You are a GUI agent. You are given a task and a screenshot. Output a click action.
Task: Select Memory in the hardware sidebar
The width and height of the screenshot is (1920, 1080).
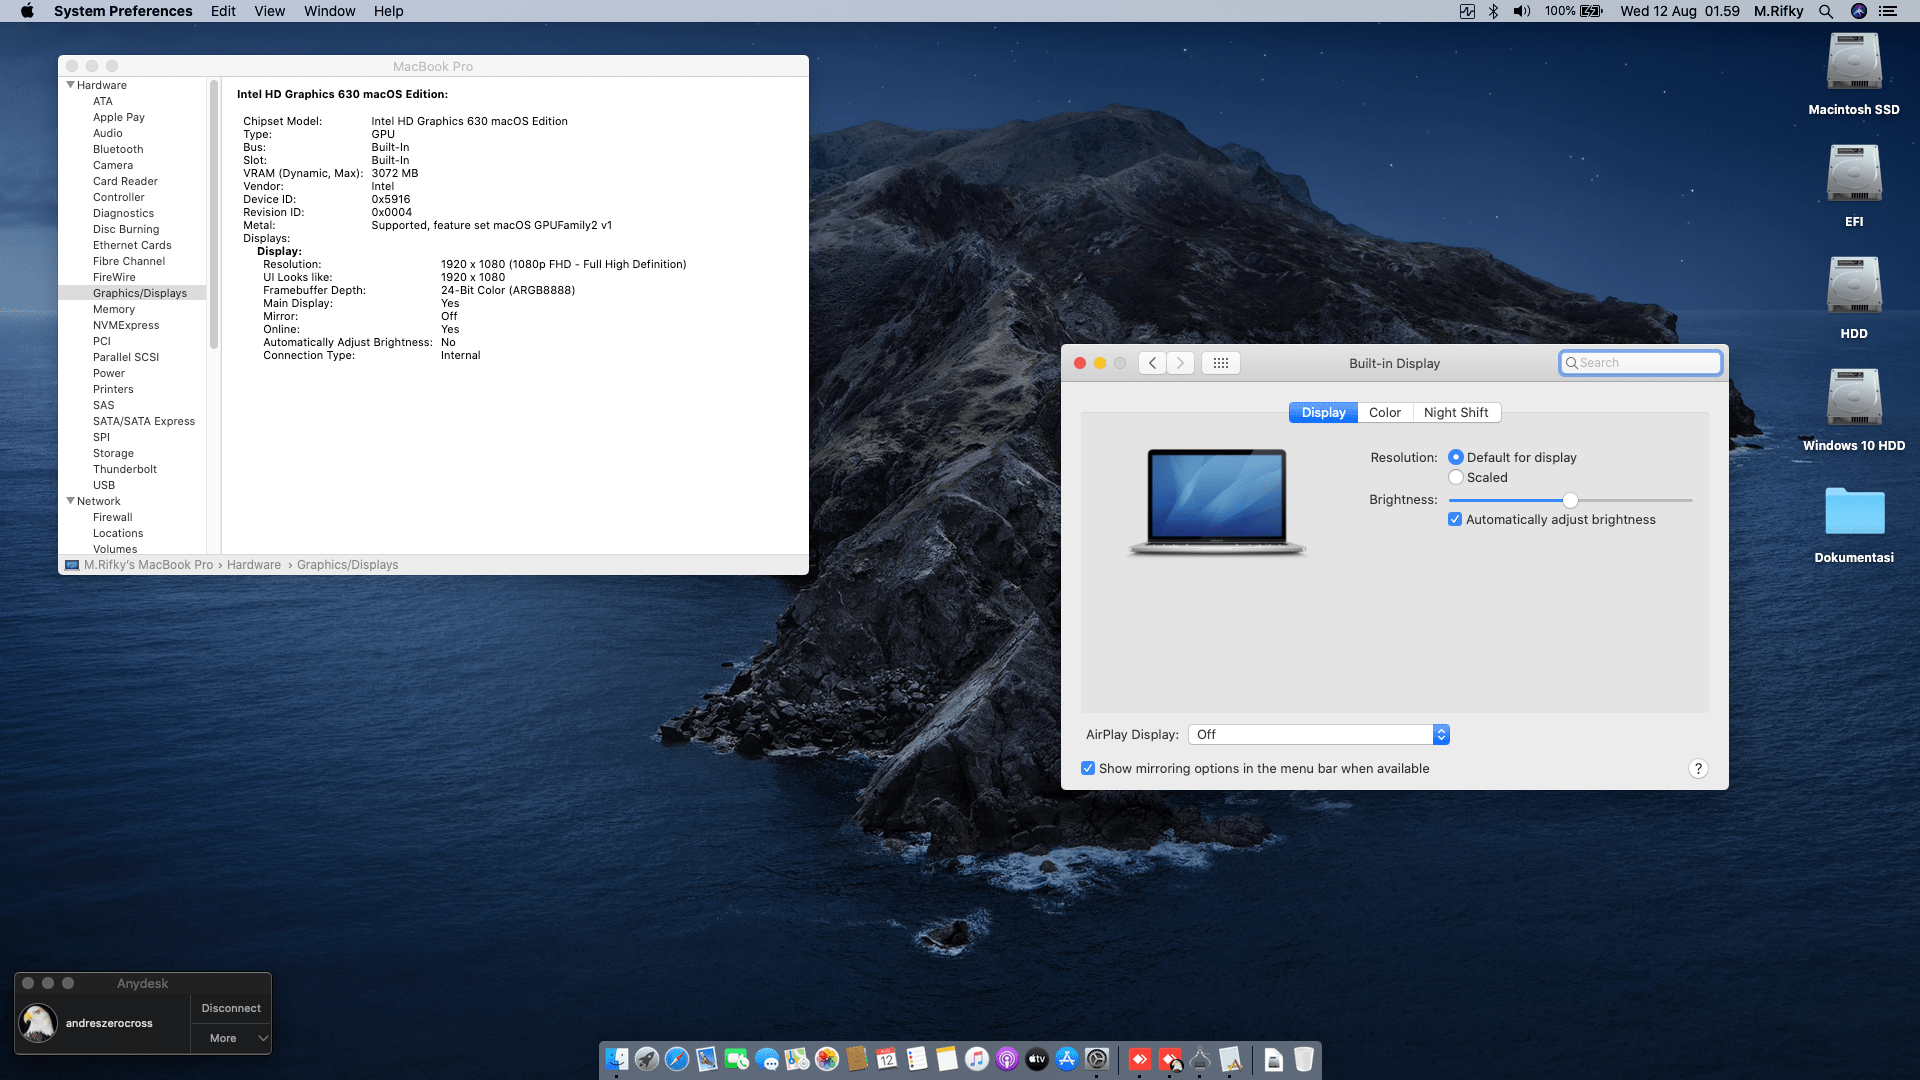(114, 309)
